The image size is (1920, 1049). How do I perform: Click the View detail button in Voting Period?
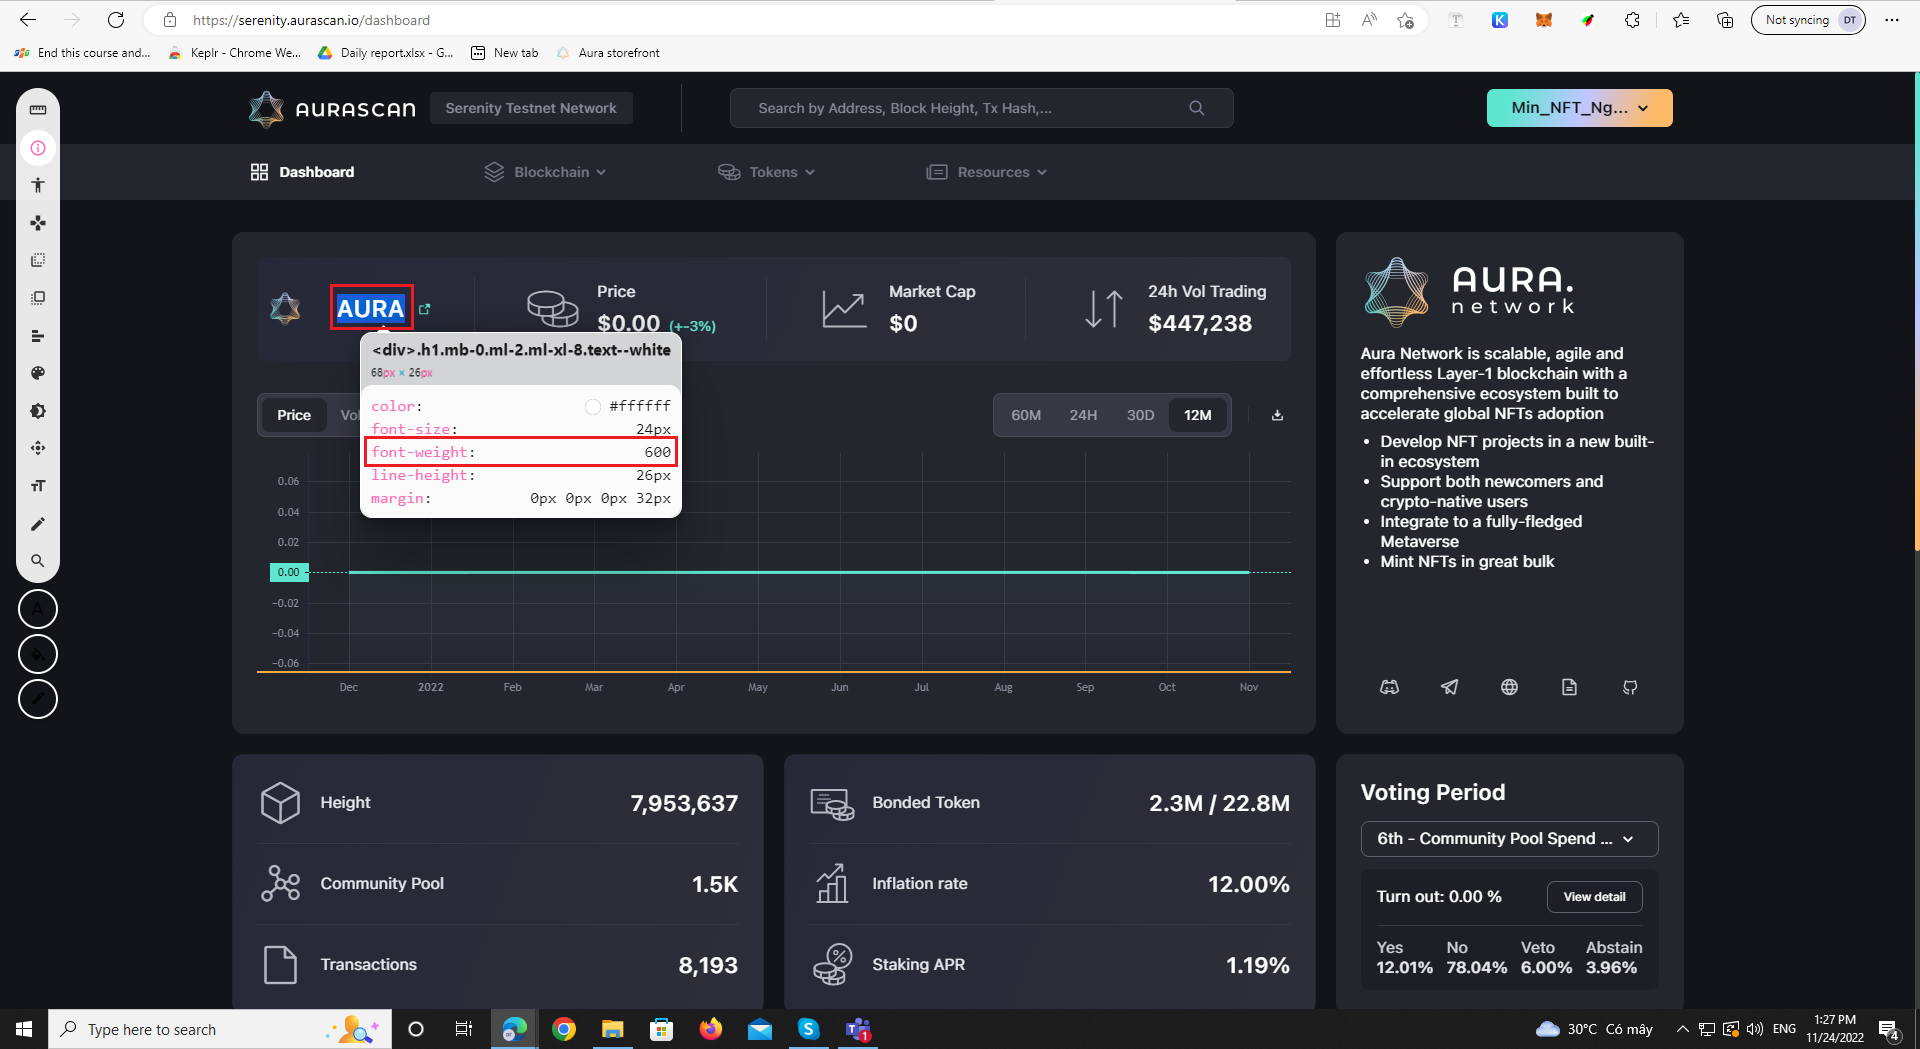point(1594,896)
